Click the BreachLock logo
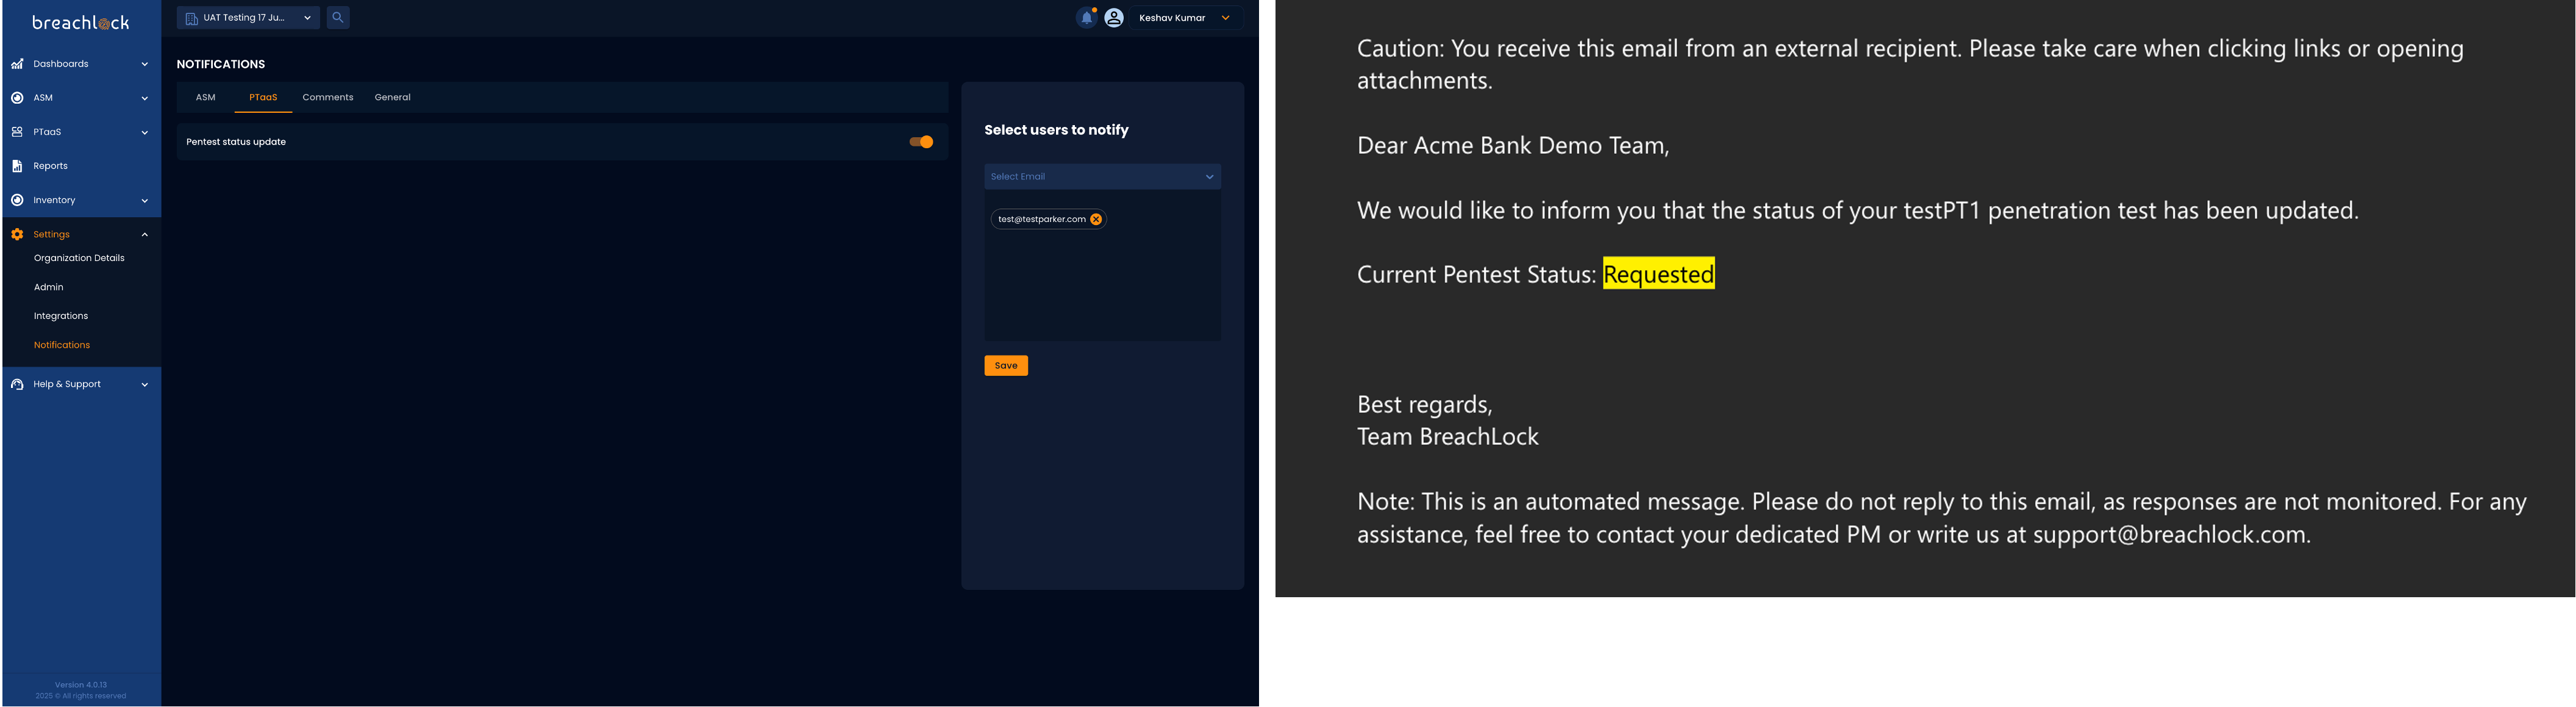Screen dimensions: 2576x707 tap(80, 22)
